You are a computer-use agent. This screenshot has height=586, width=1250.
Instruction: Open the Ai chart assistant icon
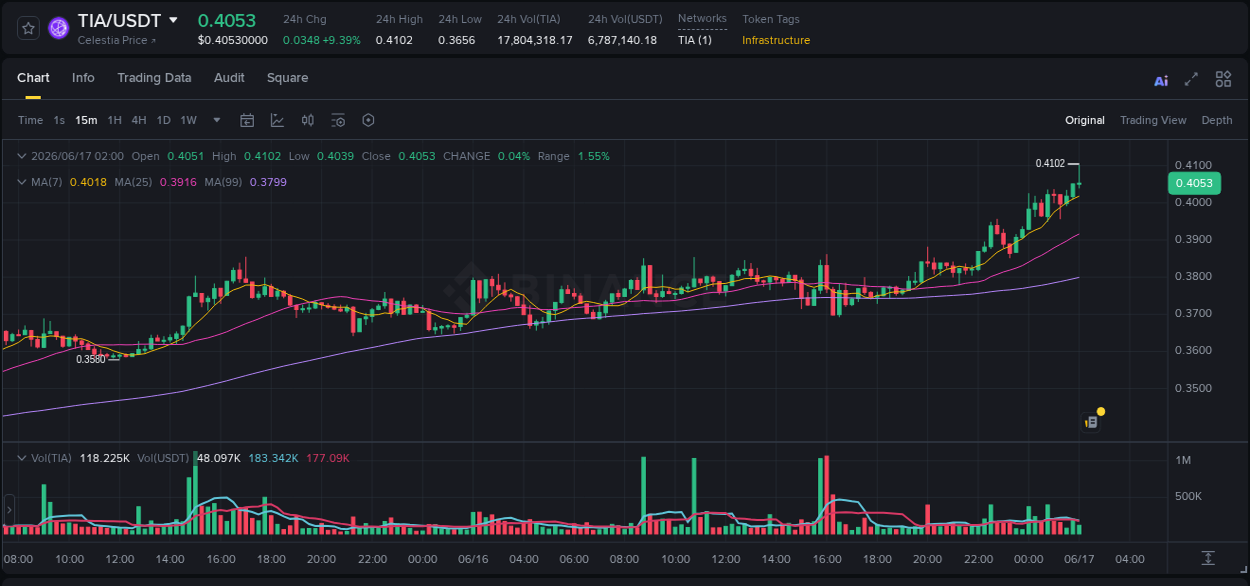coord(1161,80)
